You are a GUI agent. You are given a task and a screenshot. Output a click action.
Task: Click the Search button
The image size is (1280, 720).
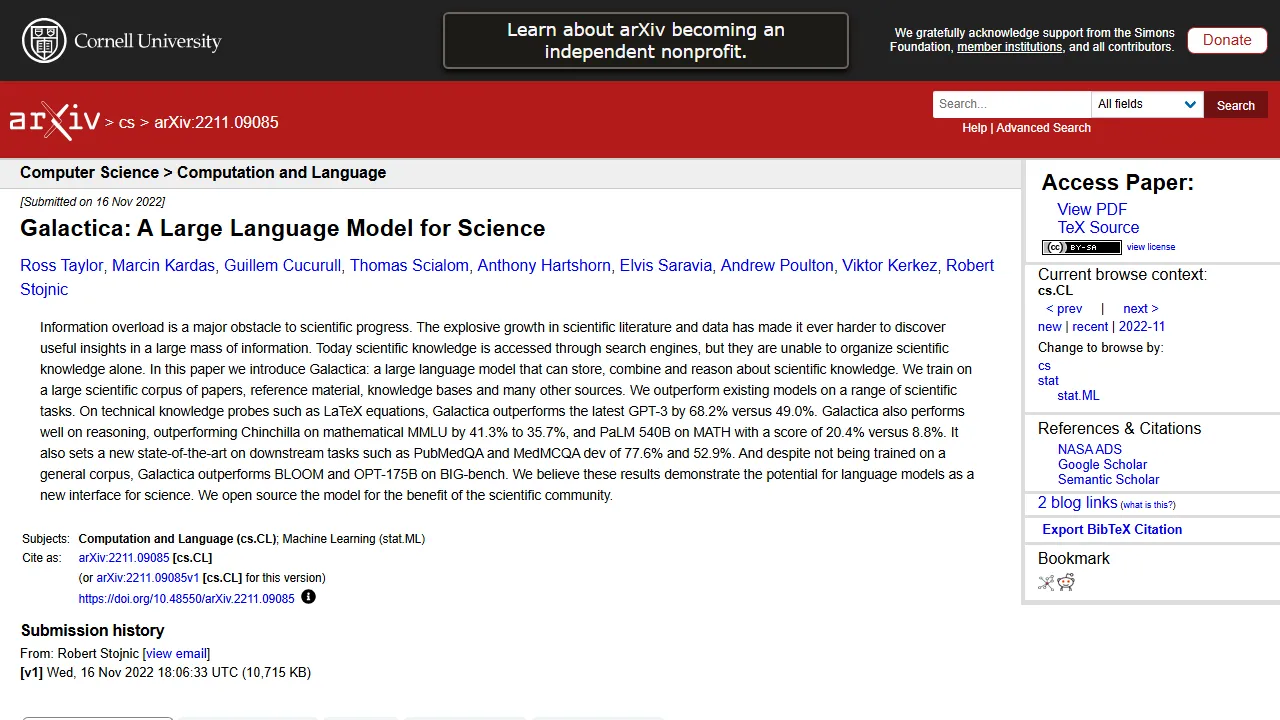pyautogui.click(x=1235, y=105)
